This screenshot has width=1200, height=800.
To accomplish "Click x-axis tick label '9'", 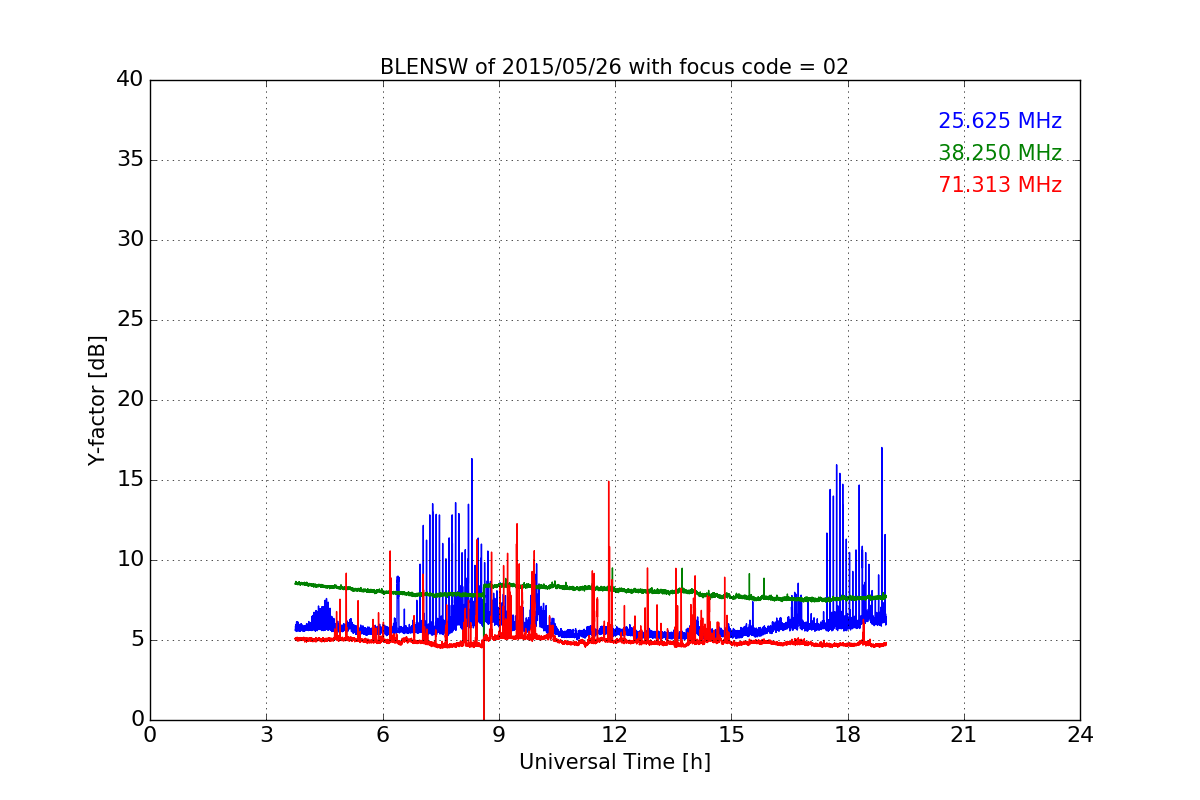I will (x=499, y=735).
